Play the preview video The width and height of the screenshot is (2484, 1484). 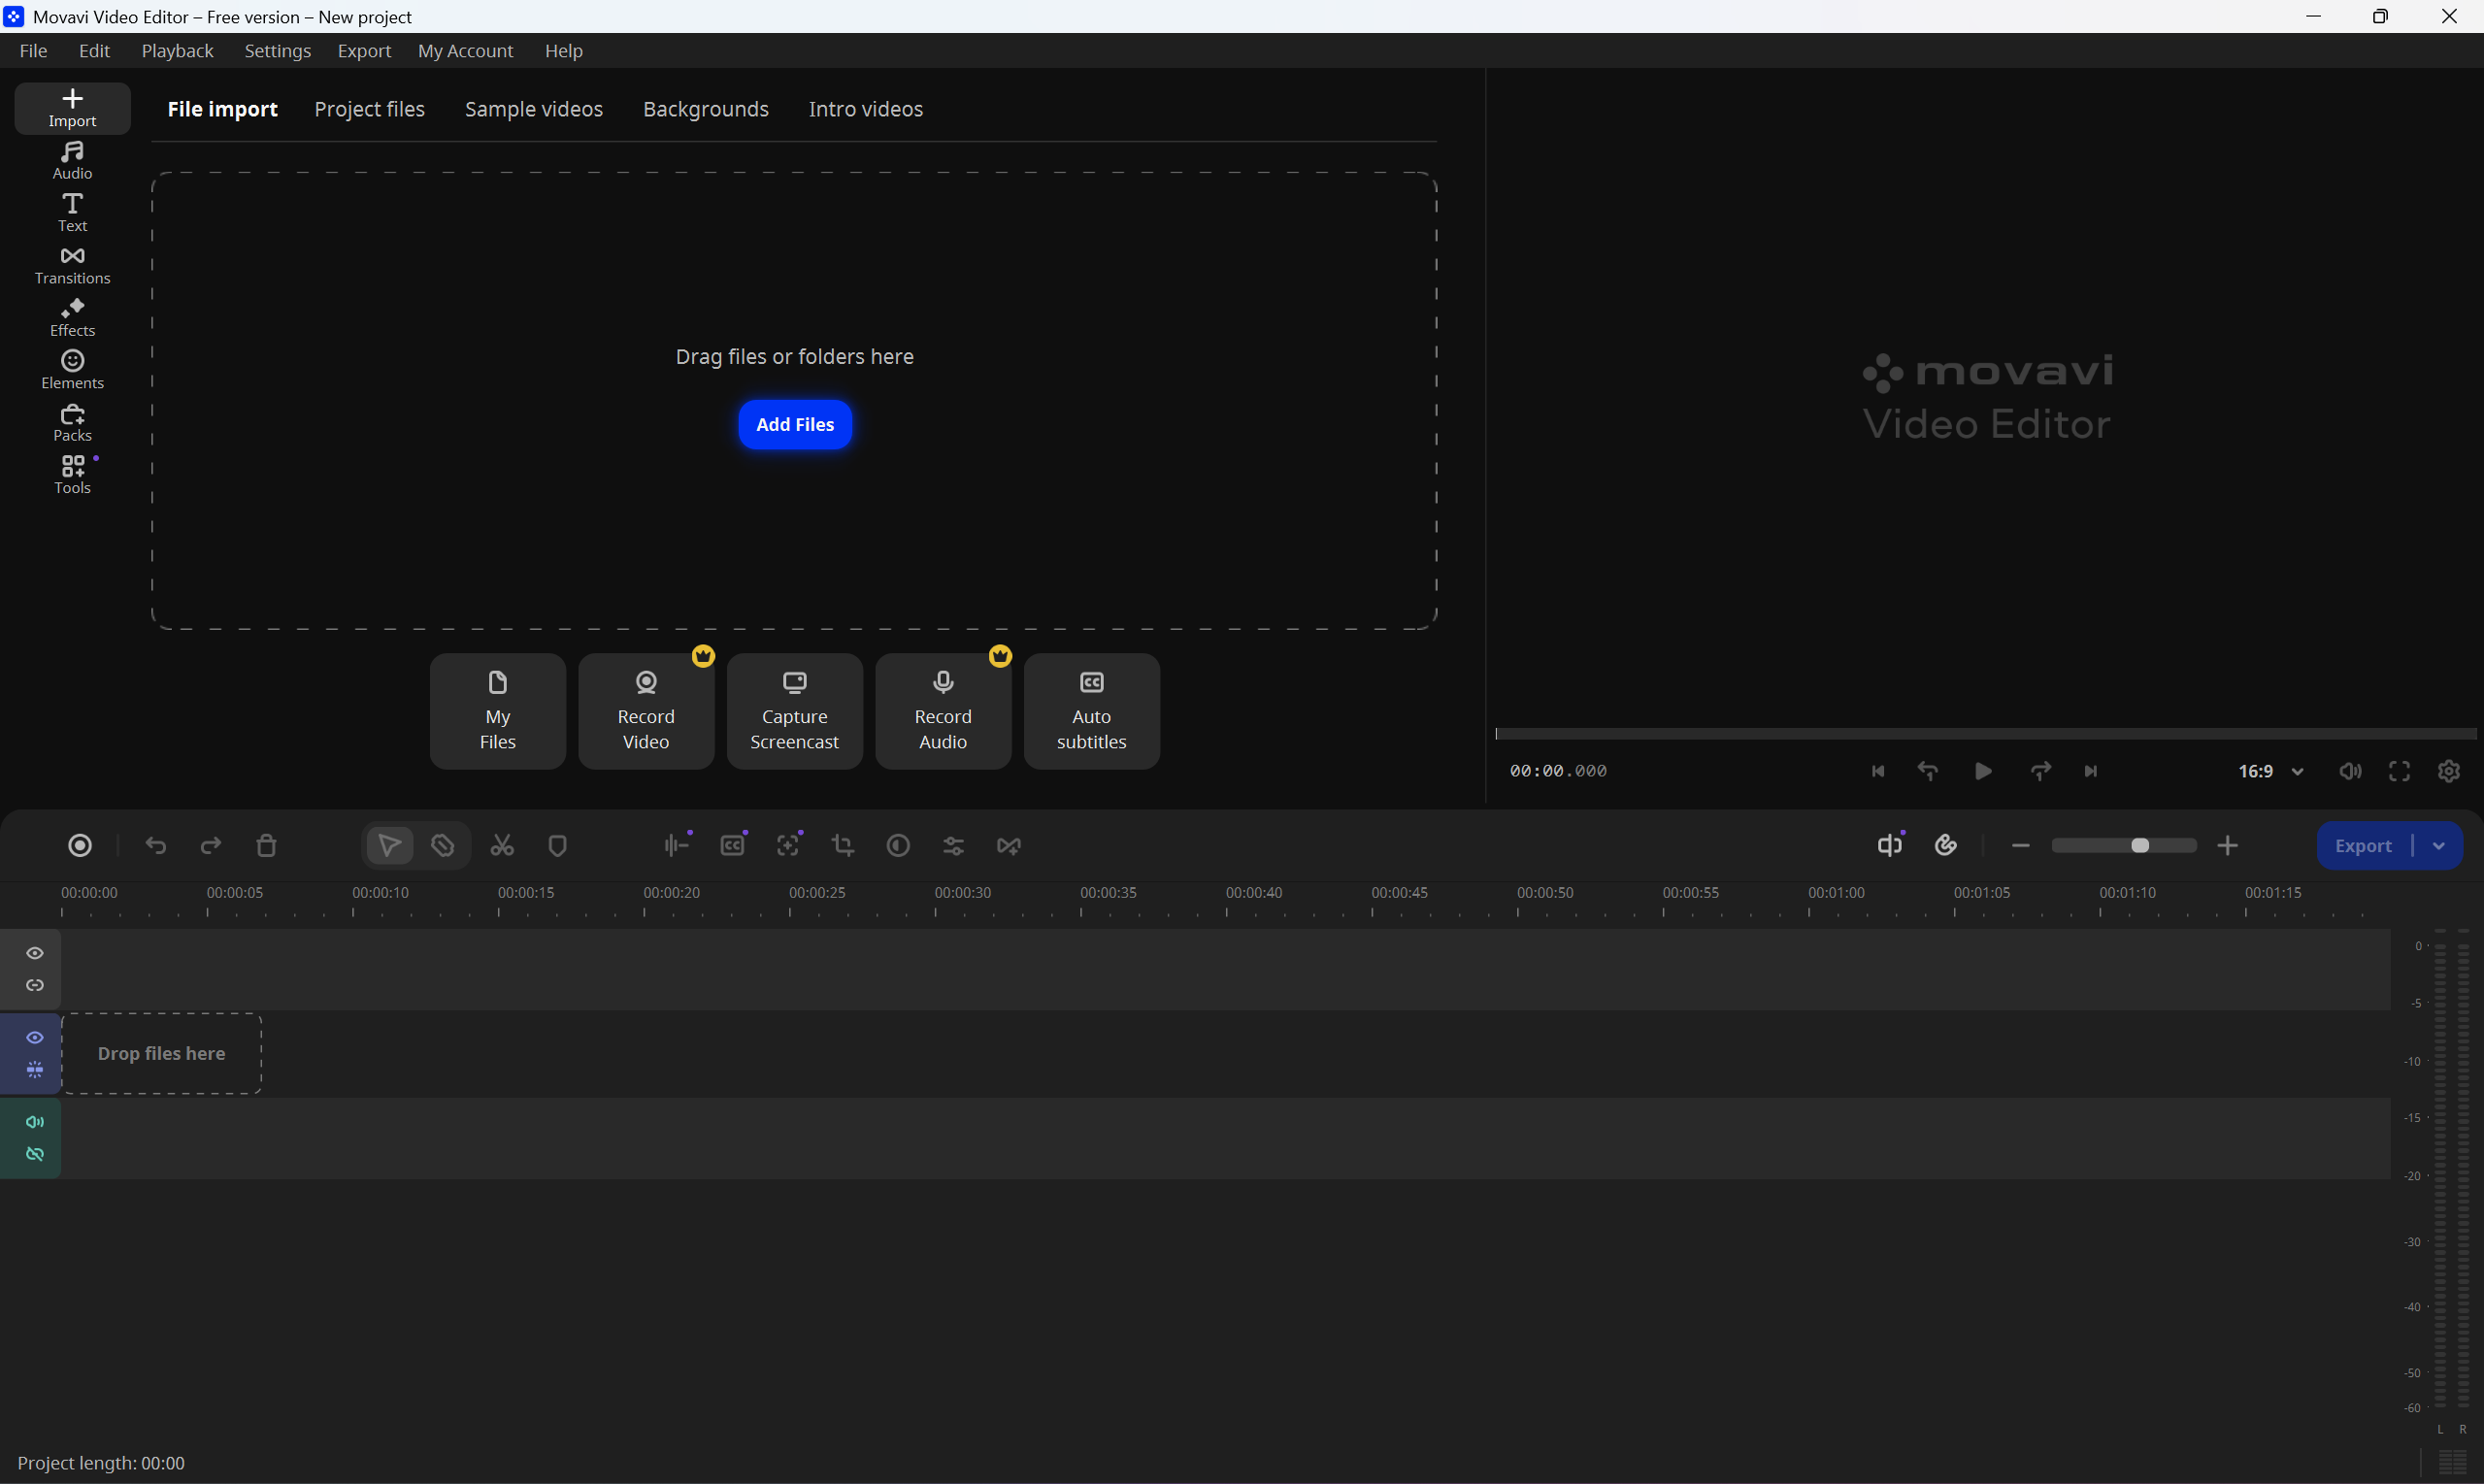[x=1983, y=771]
